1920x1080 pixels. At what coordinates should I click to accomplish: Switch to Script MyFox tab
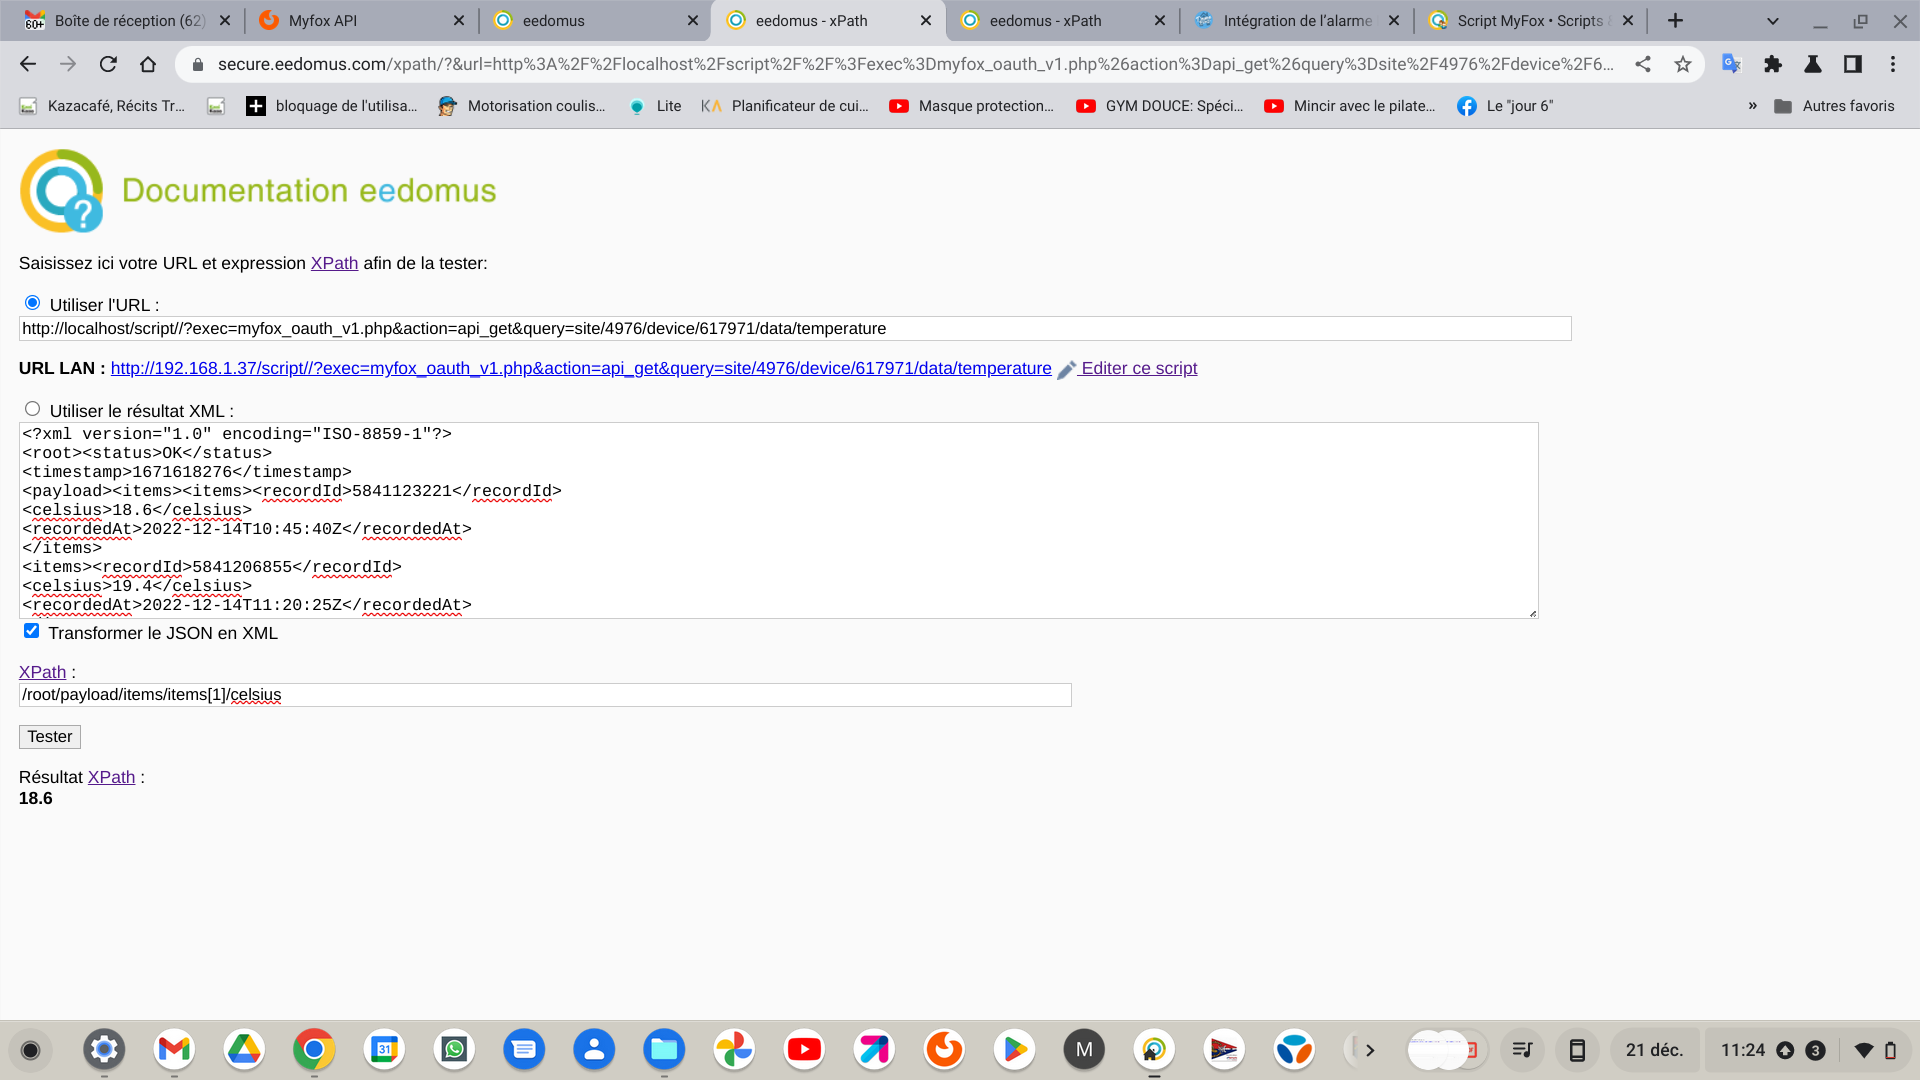tap(1530, 20)
